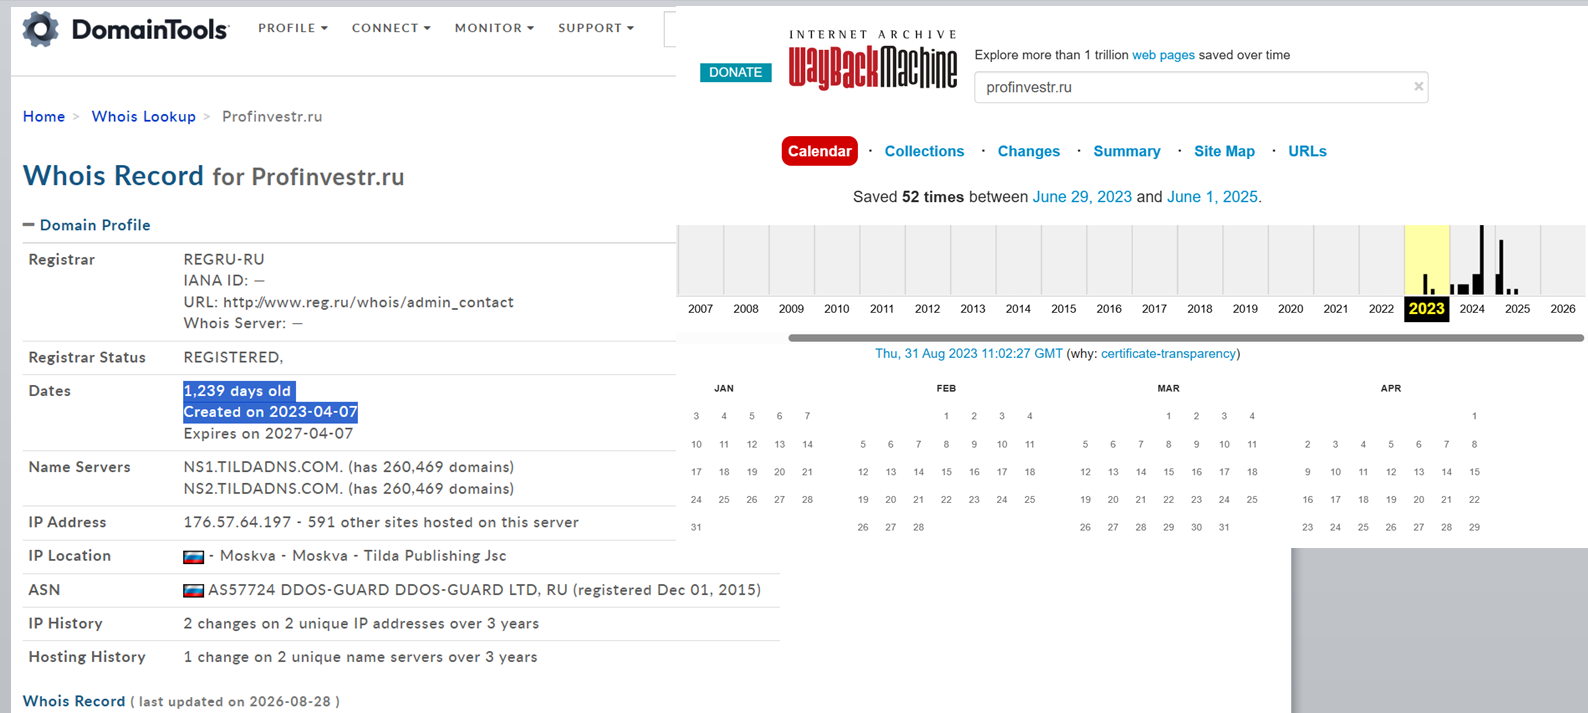The height and width of the screenshot is (713, 1588).
Task: Click the flag icon in ASN row
Action: coord(194,591)
